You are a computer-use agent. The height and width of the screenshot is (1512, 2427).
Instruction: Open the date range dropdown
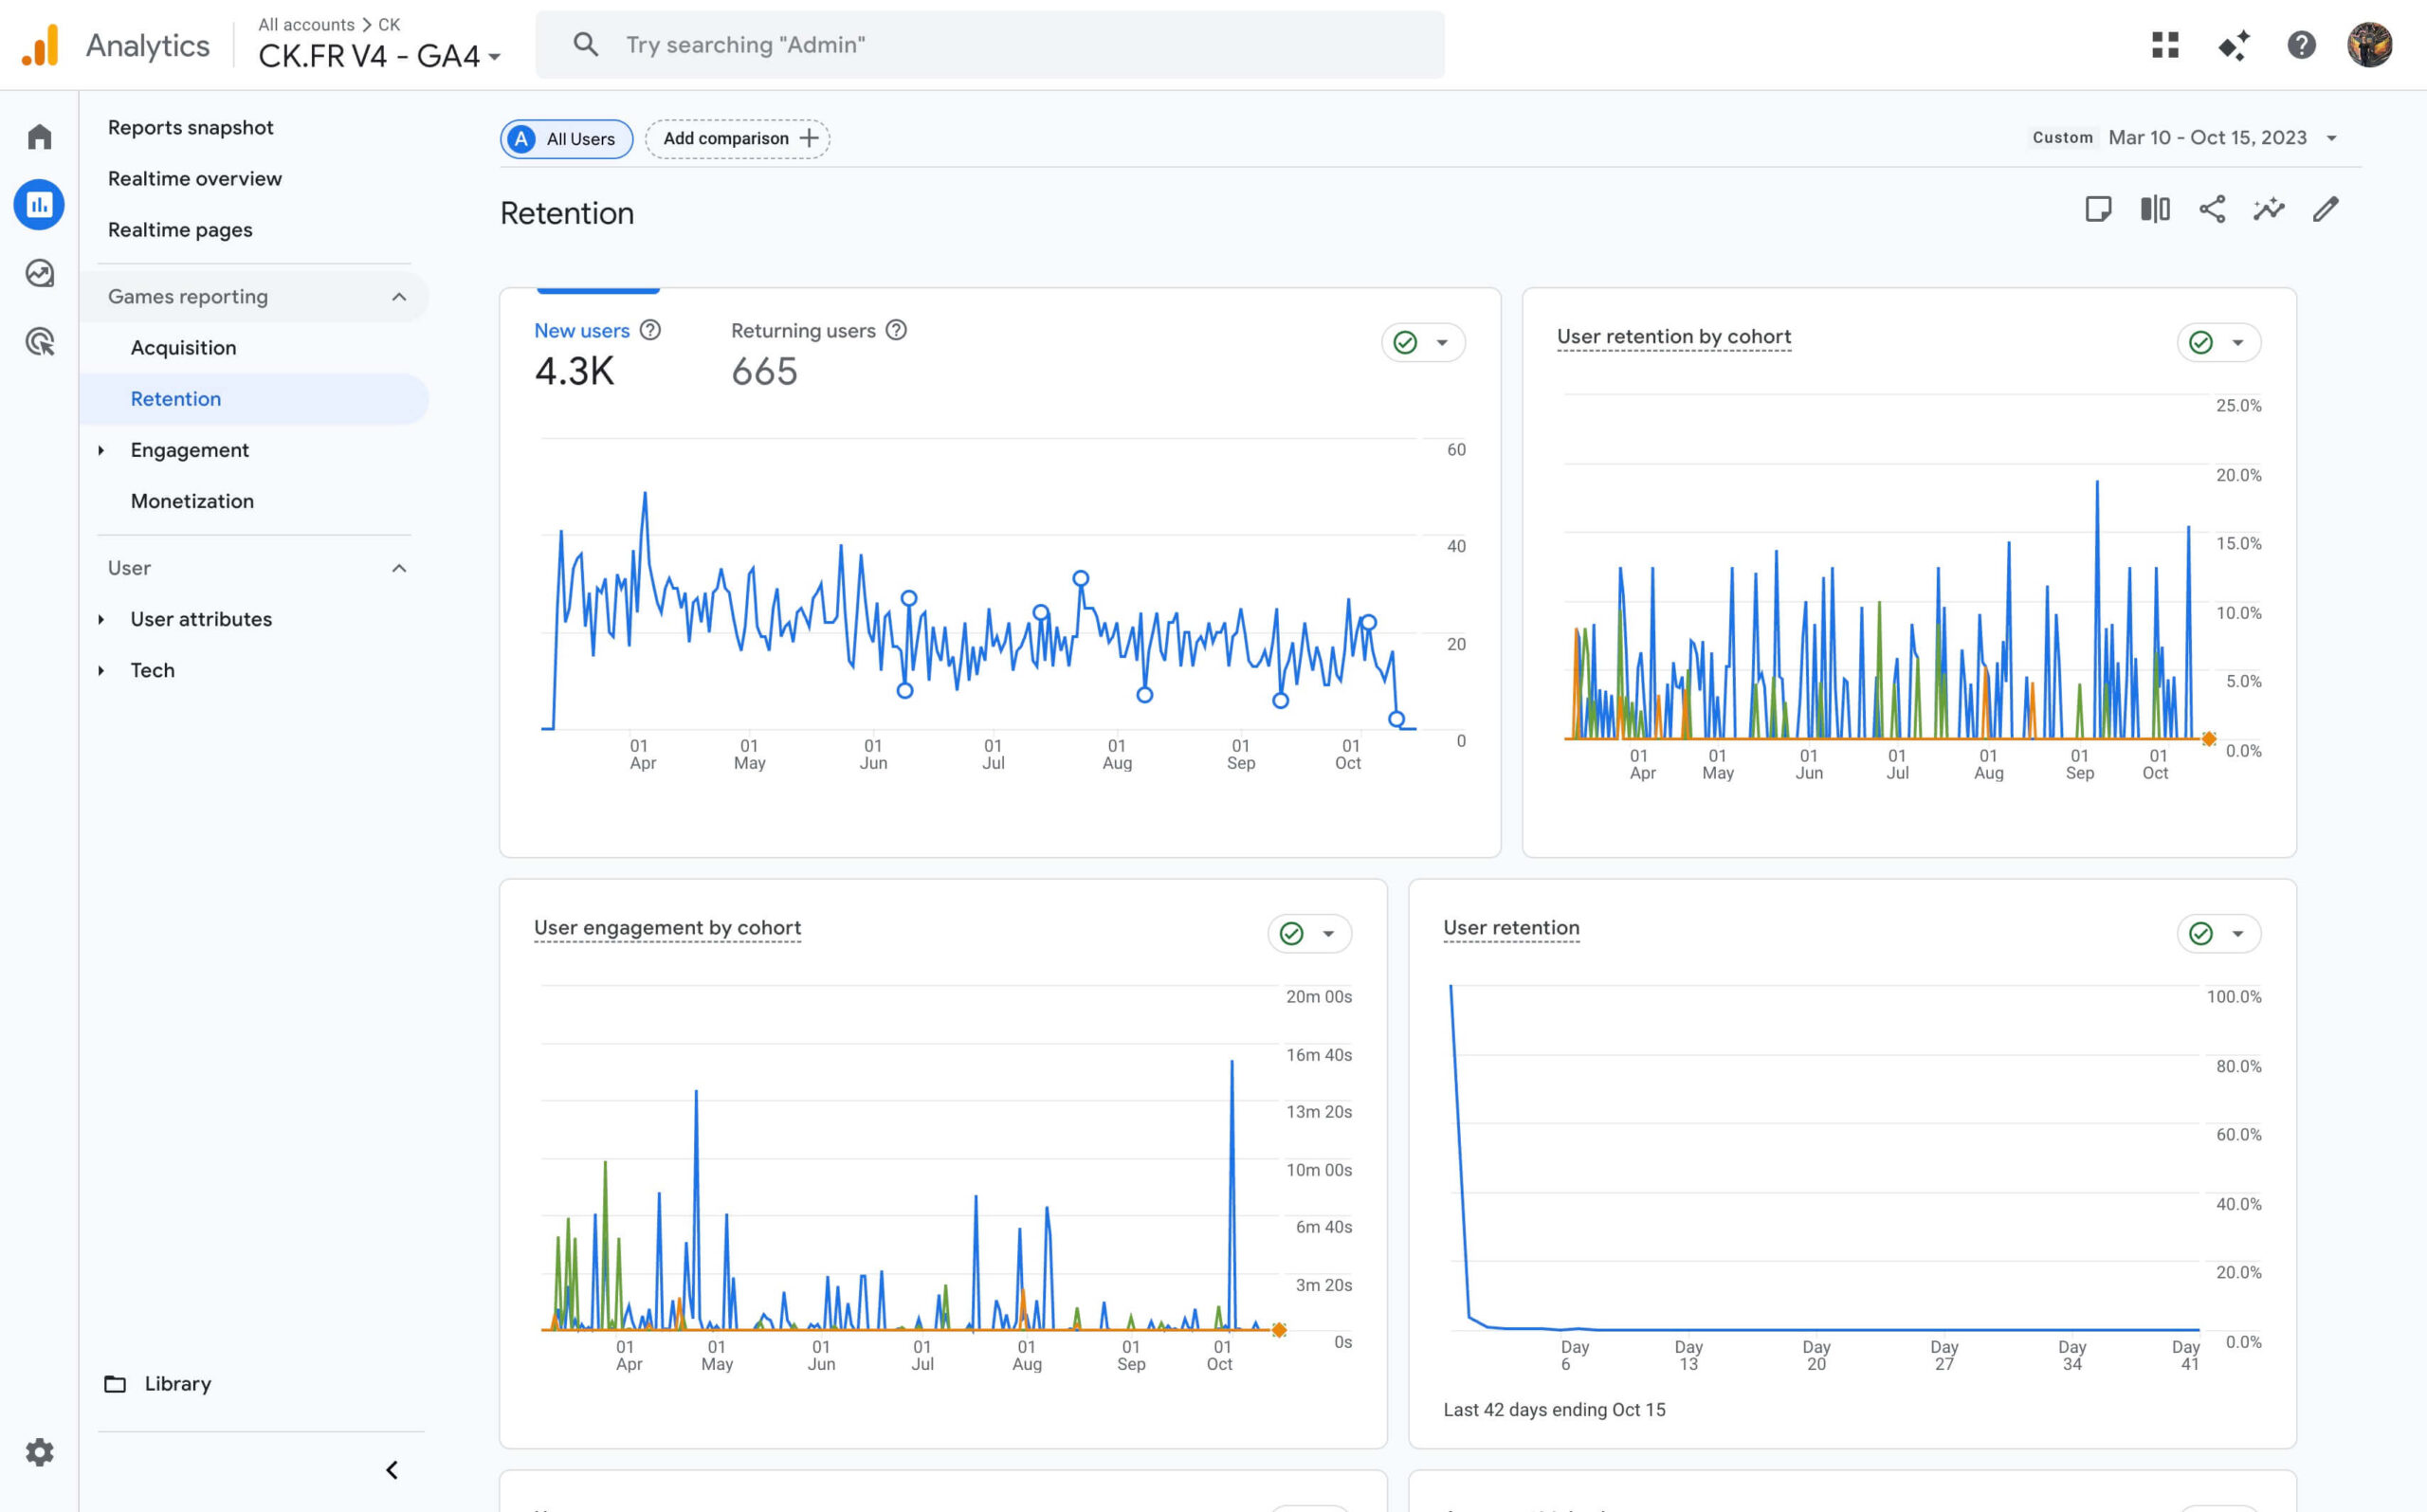click(2206, 138)
